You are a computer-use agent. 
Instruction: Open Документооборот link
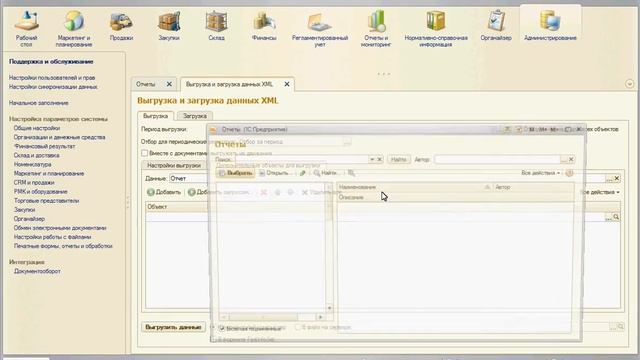(x=37, y=271)
